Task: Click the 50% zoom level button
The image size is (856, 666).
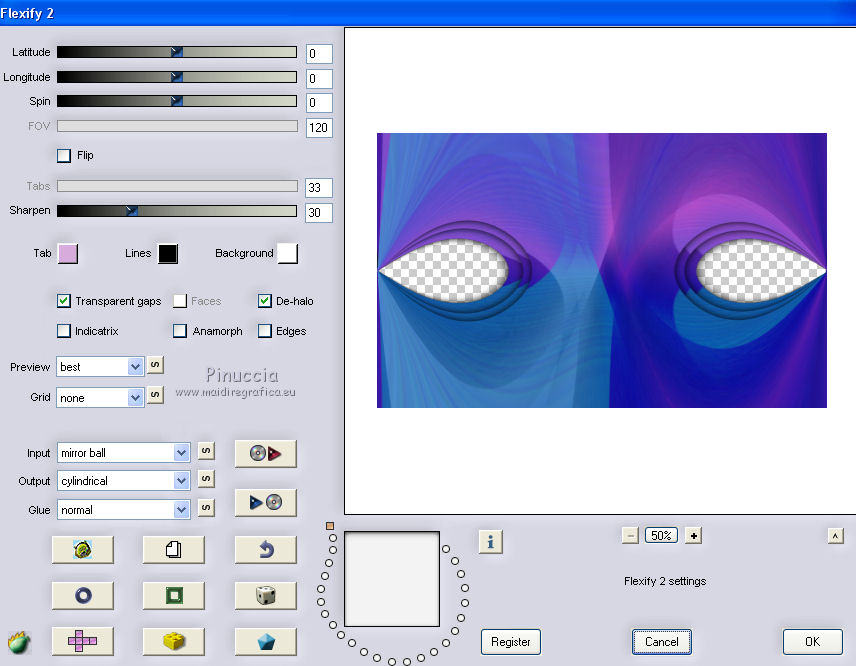Action: pos(661,536)
